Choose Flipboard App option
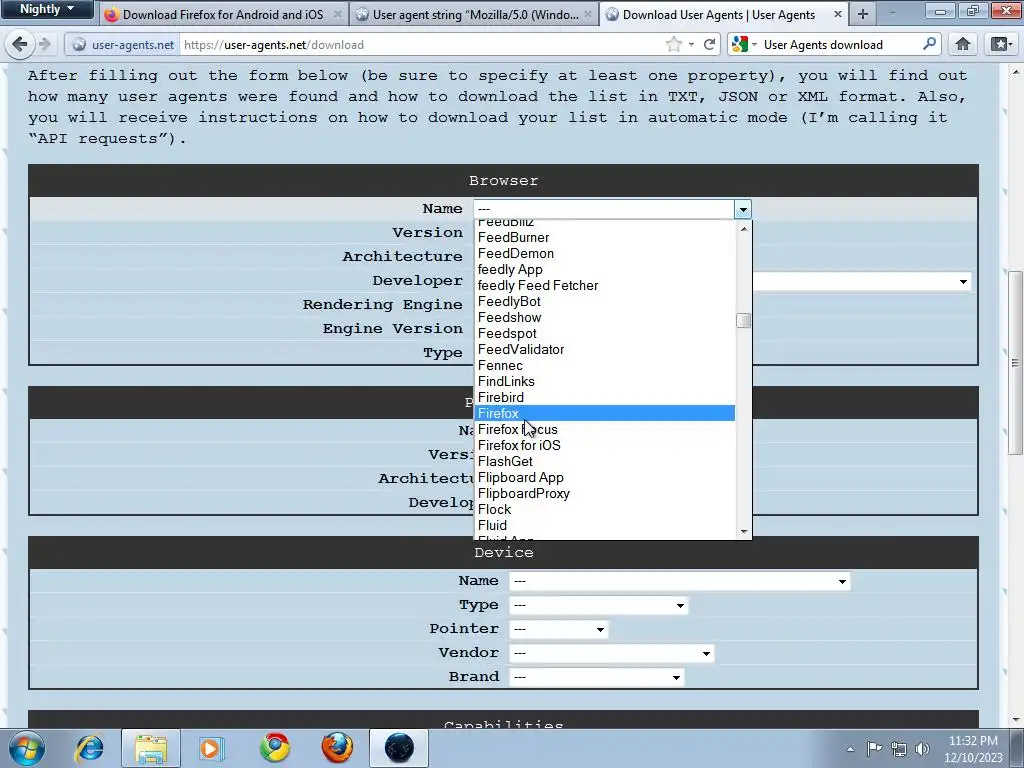 point(605,477)
